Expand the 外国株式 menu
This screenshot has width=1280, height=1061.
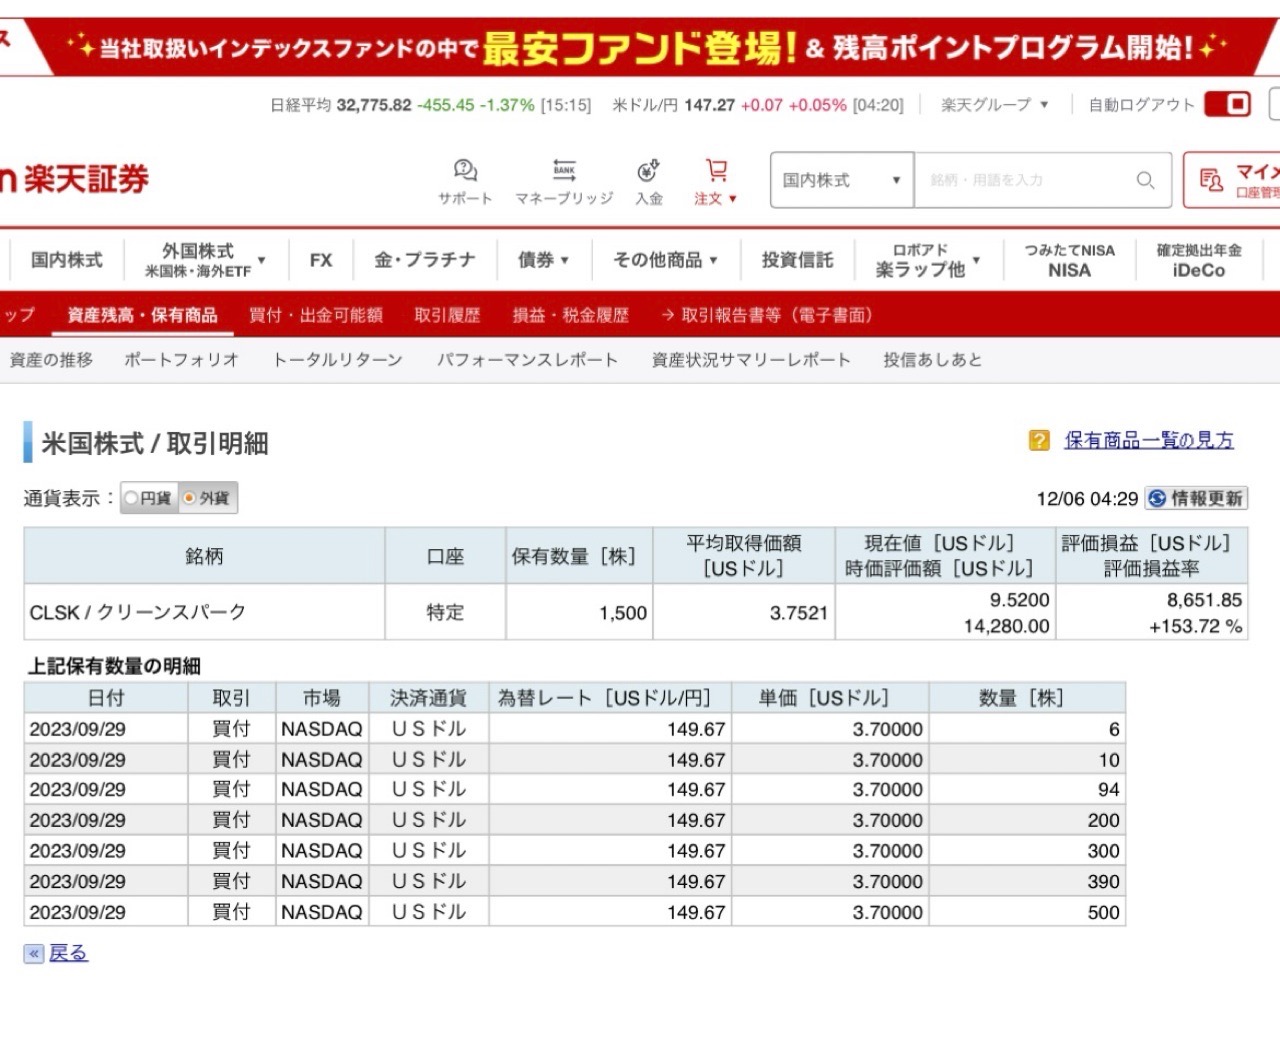205,260
